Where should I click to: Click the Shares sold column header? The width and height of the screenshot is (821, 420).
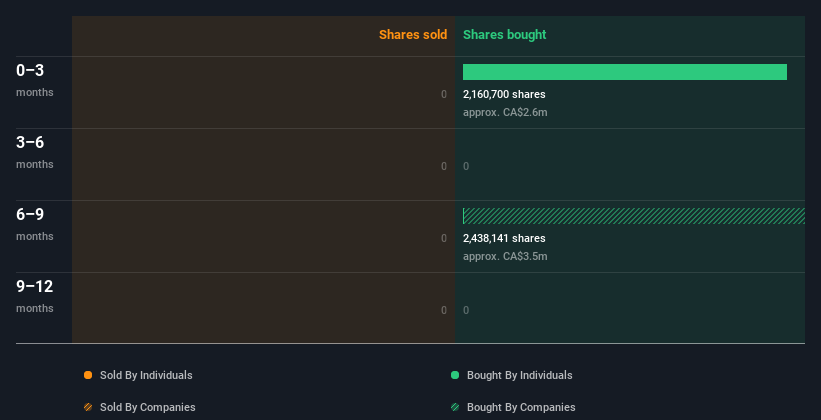point(413,35)
